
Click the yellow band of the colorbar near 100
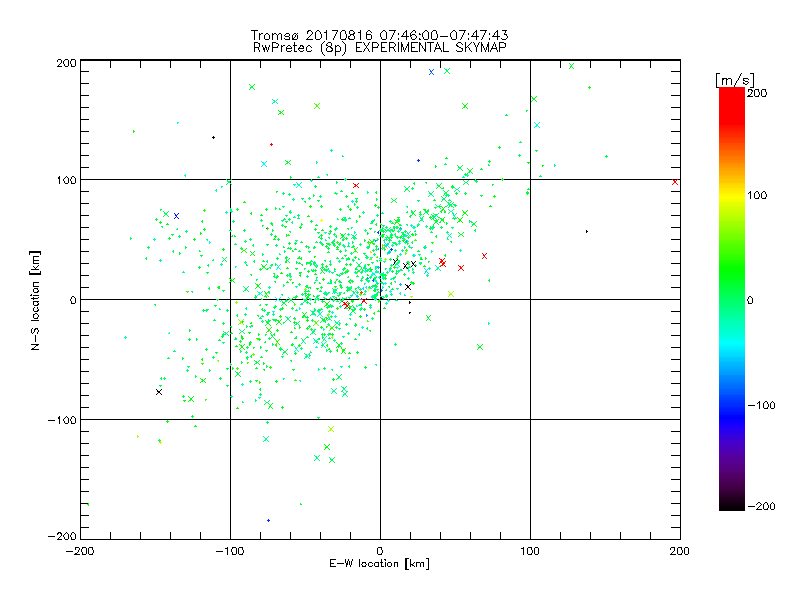[x=732, y=195]
